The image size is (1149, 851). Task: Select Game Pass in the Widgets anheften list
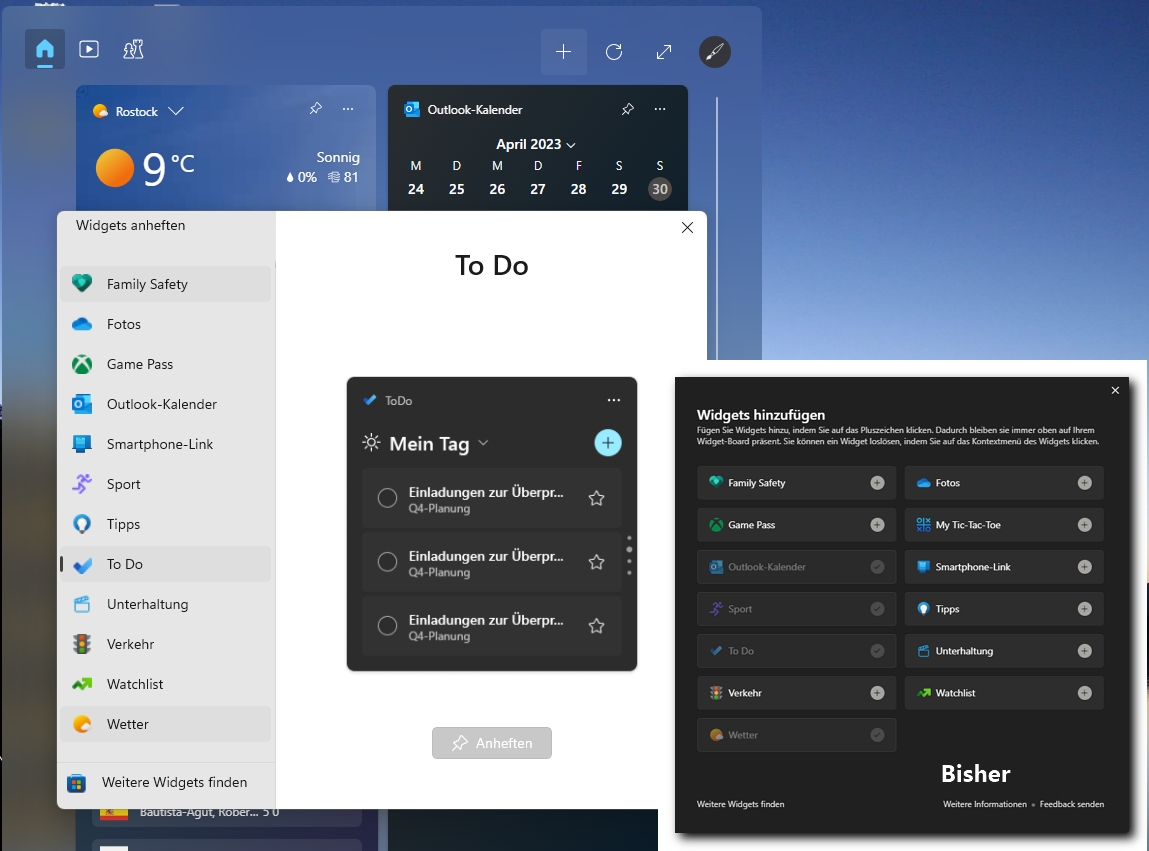166,364
